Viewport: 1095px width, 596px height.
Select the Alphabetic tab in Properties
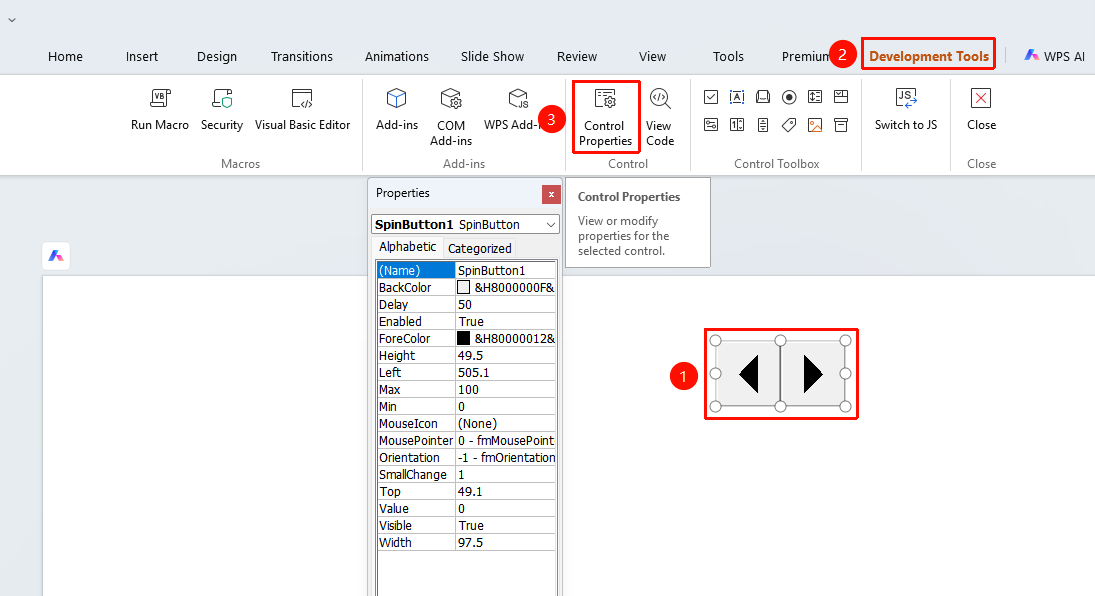pyautogui.click(x=408, y=247)
